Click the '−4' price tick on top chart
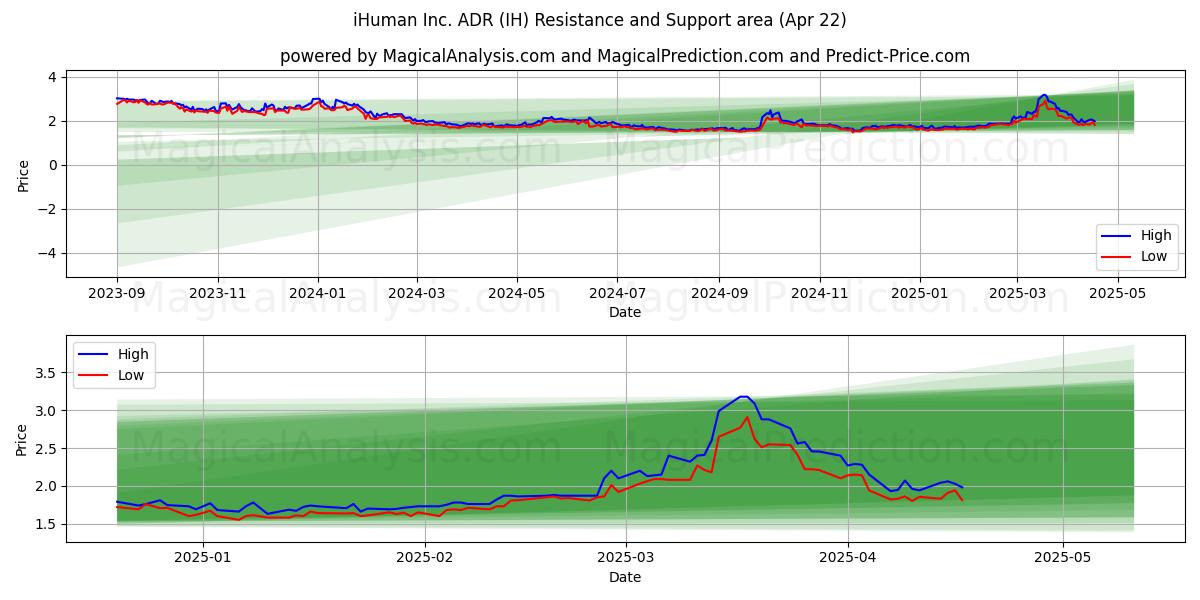This screenshot has height=600, width=1200. 47,253
